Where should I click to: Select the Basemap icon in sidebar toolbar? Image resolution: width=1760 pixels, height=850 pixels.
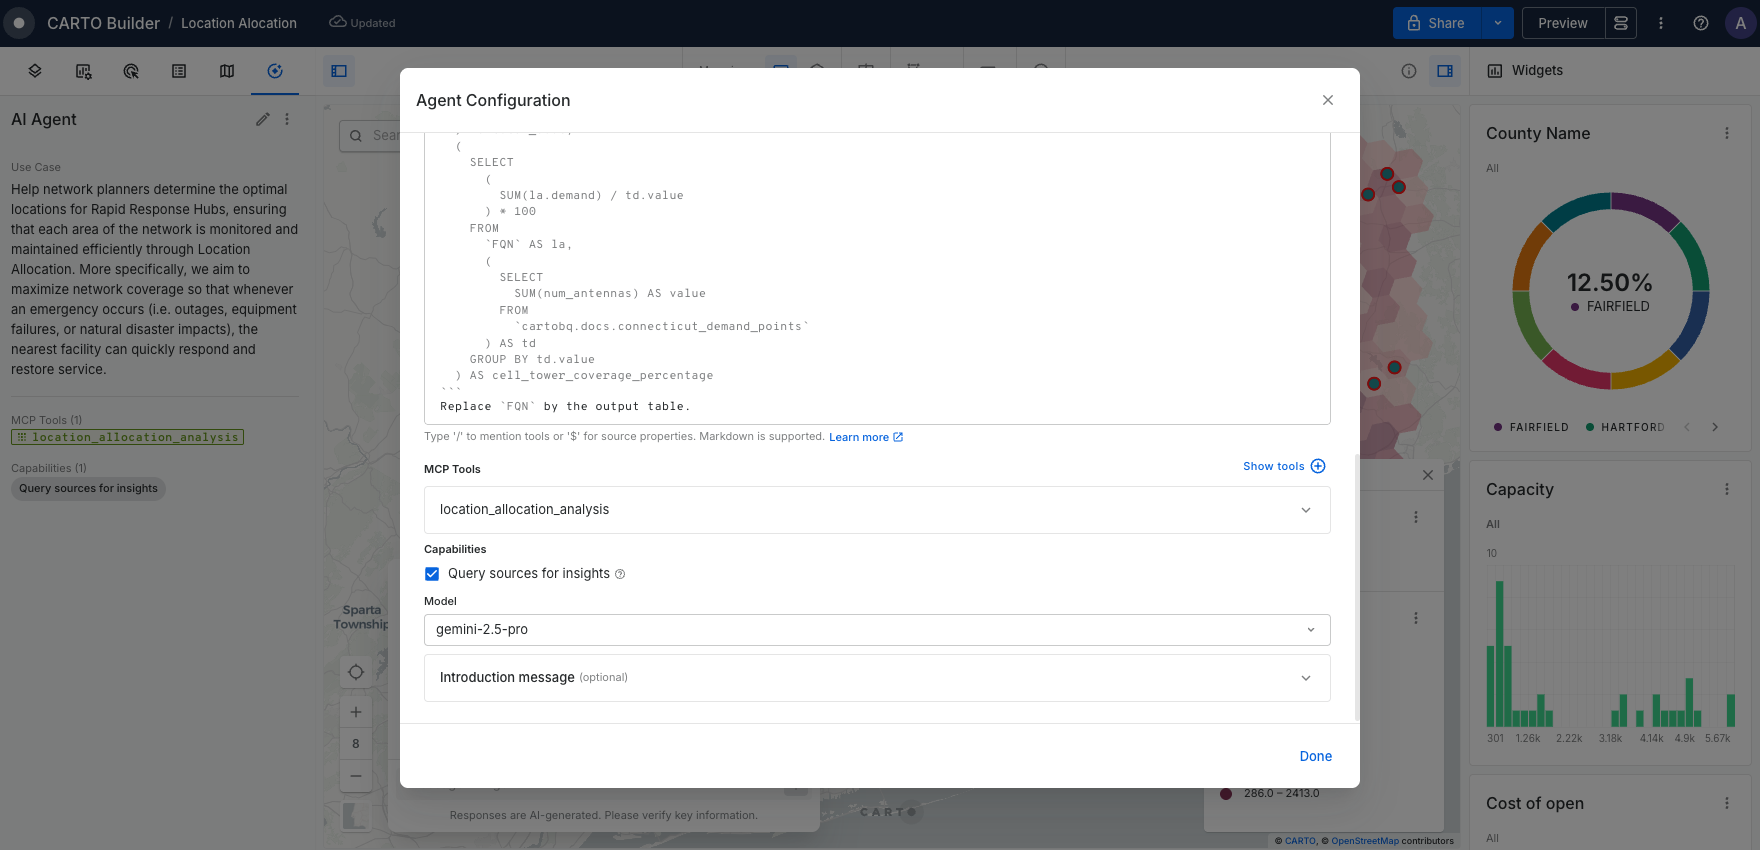227,71
